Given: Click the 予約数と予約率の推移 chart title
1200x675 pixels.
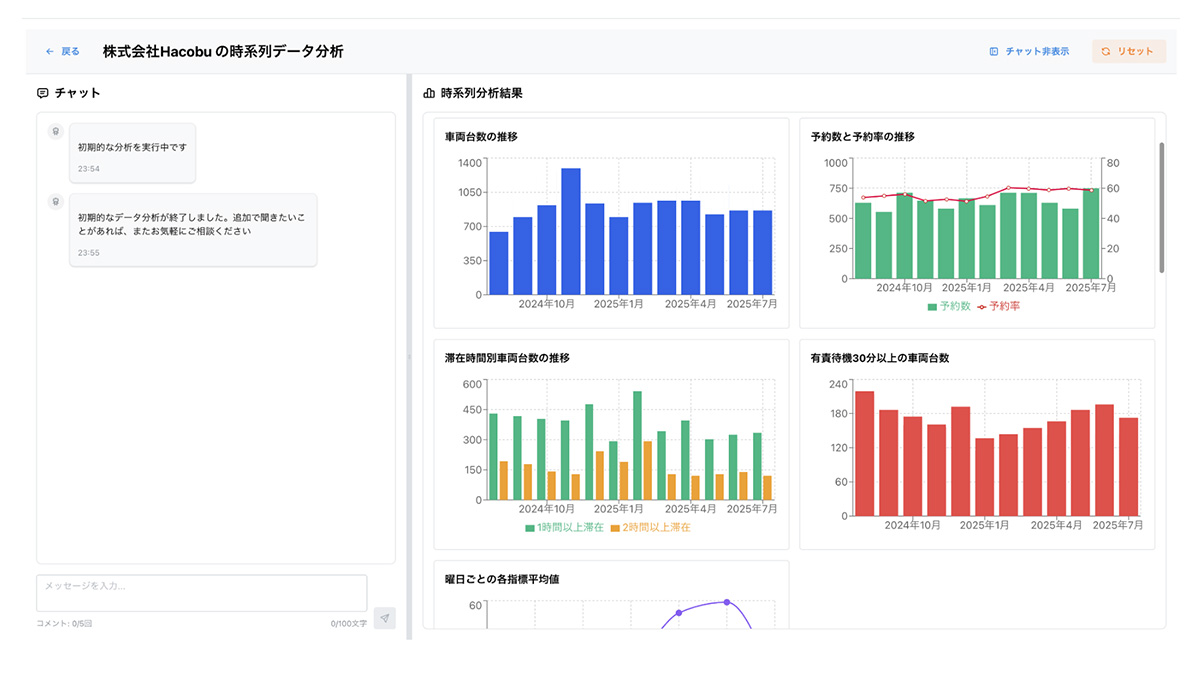Looking at the screenshot, I should pos(862,136).
